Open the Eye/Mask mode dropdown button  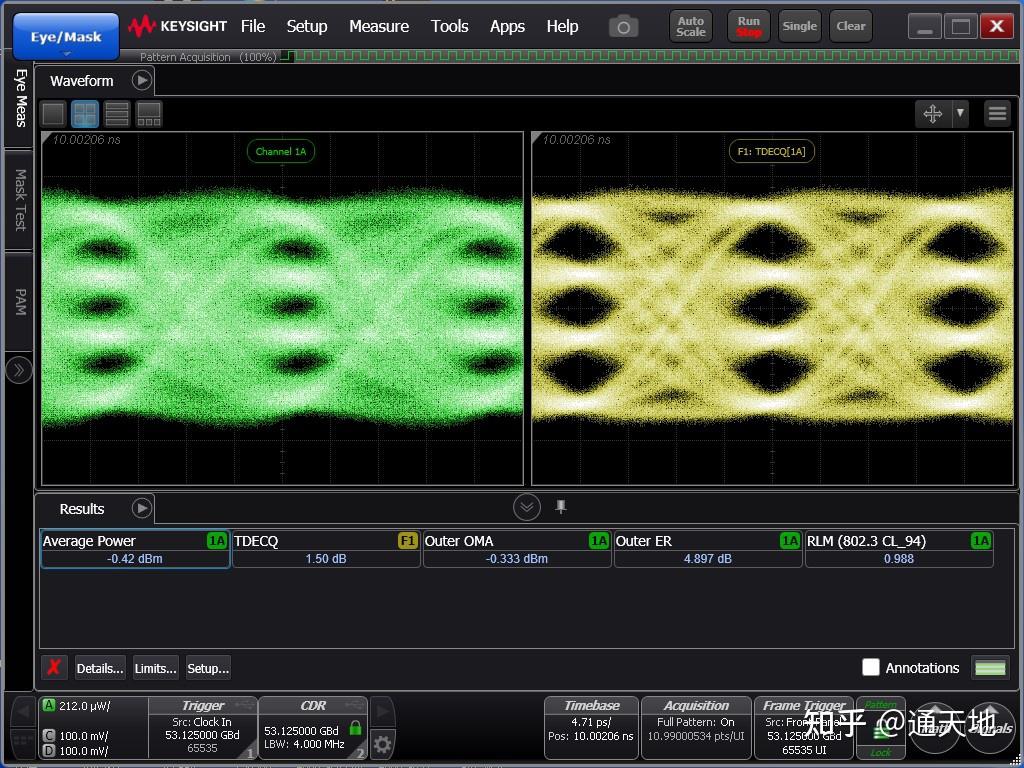pos(66,37)
